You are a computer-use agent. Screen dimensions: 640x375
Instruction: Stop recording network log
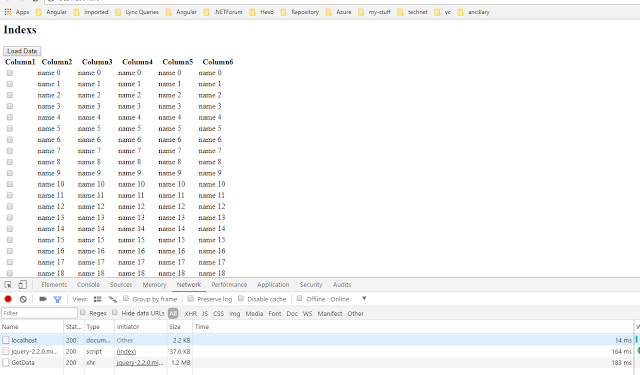pyautogui.click(x=8, y=299)
